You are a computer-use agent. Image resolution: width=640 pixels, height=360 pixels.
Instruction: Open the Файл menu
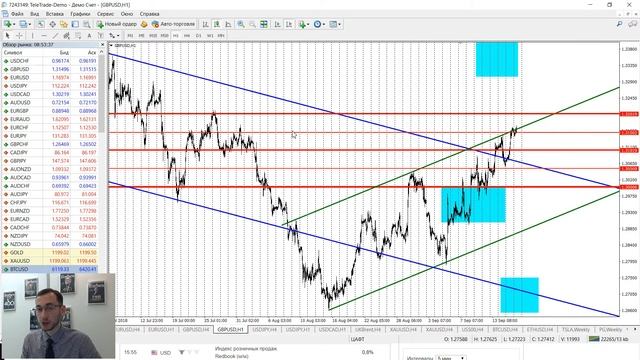(17, 13)
